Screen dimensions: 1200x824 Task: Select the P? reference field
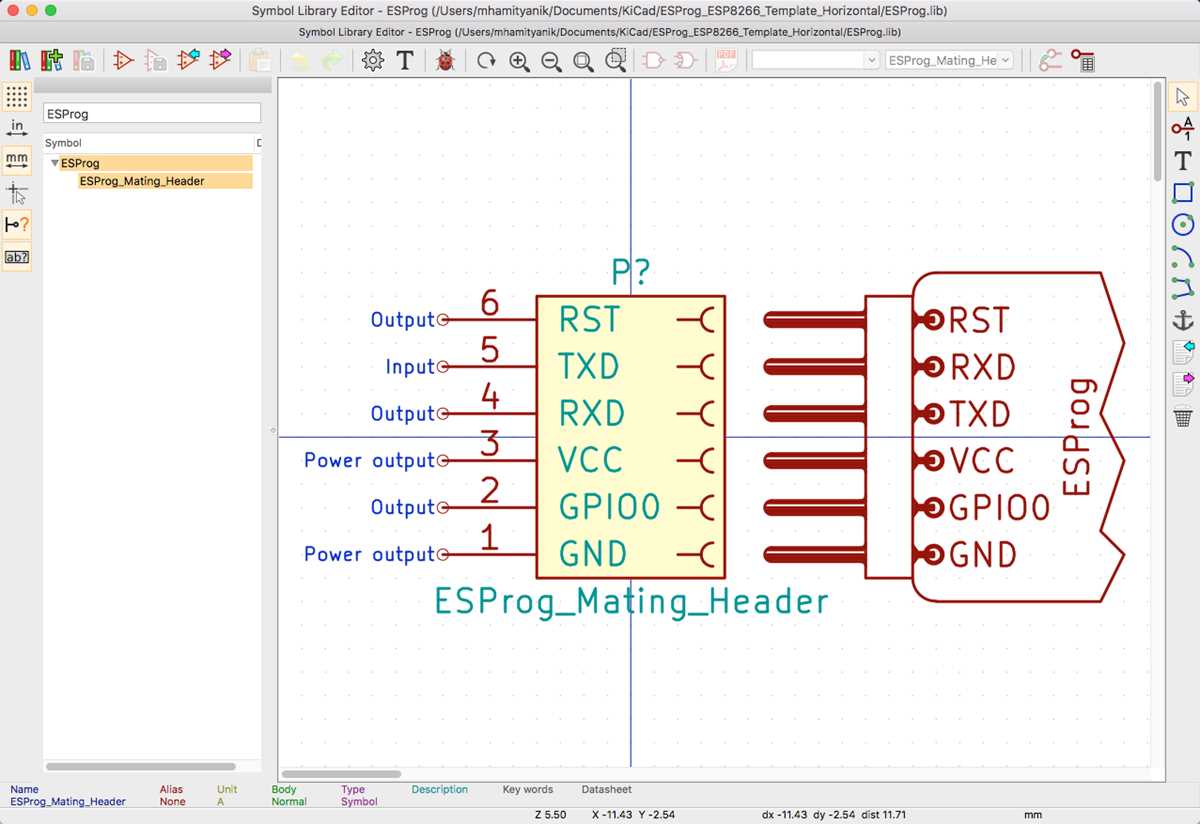click(x=631, y=273)
